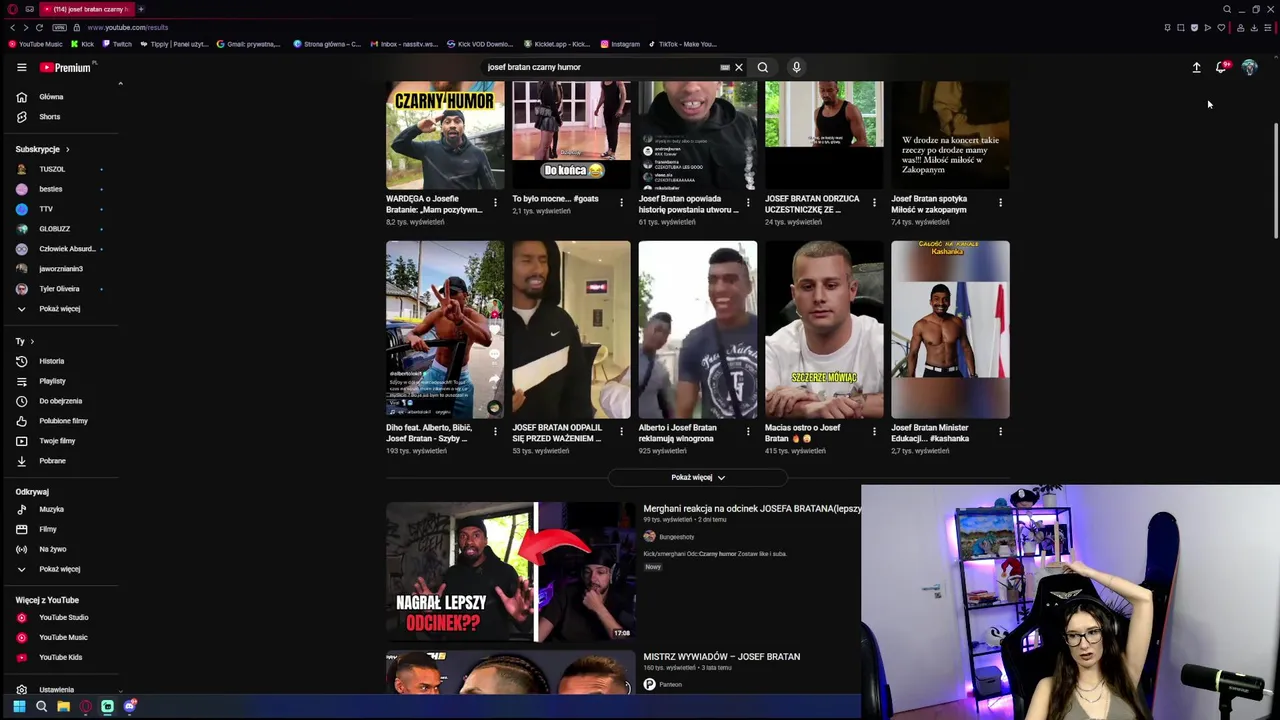Screen dimensions: 1280x720
Task: Open options for To było mocne short
Action: (621, 203)
